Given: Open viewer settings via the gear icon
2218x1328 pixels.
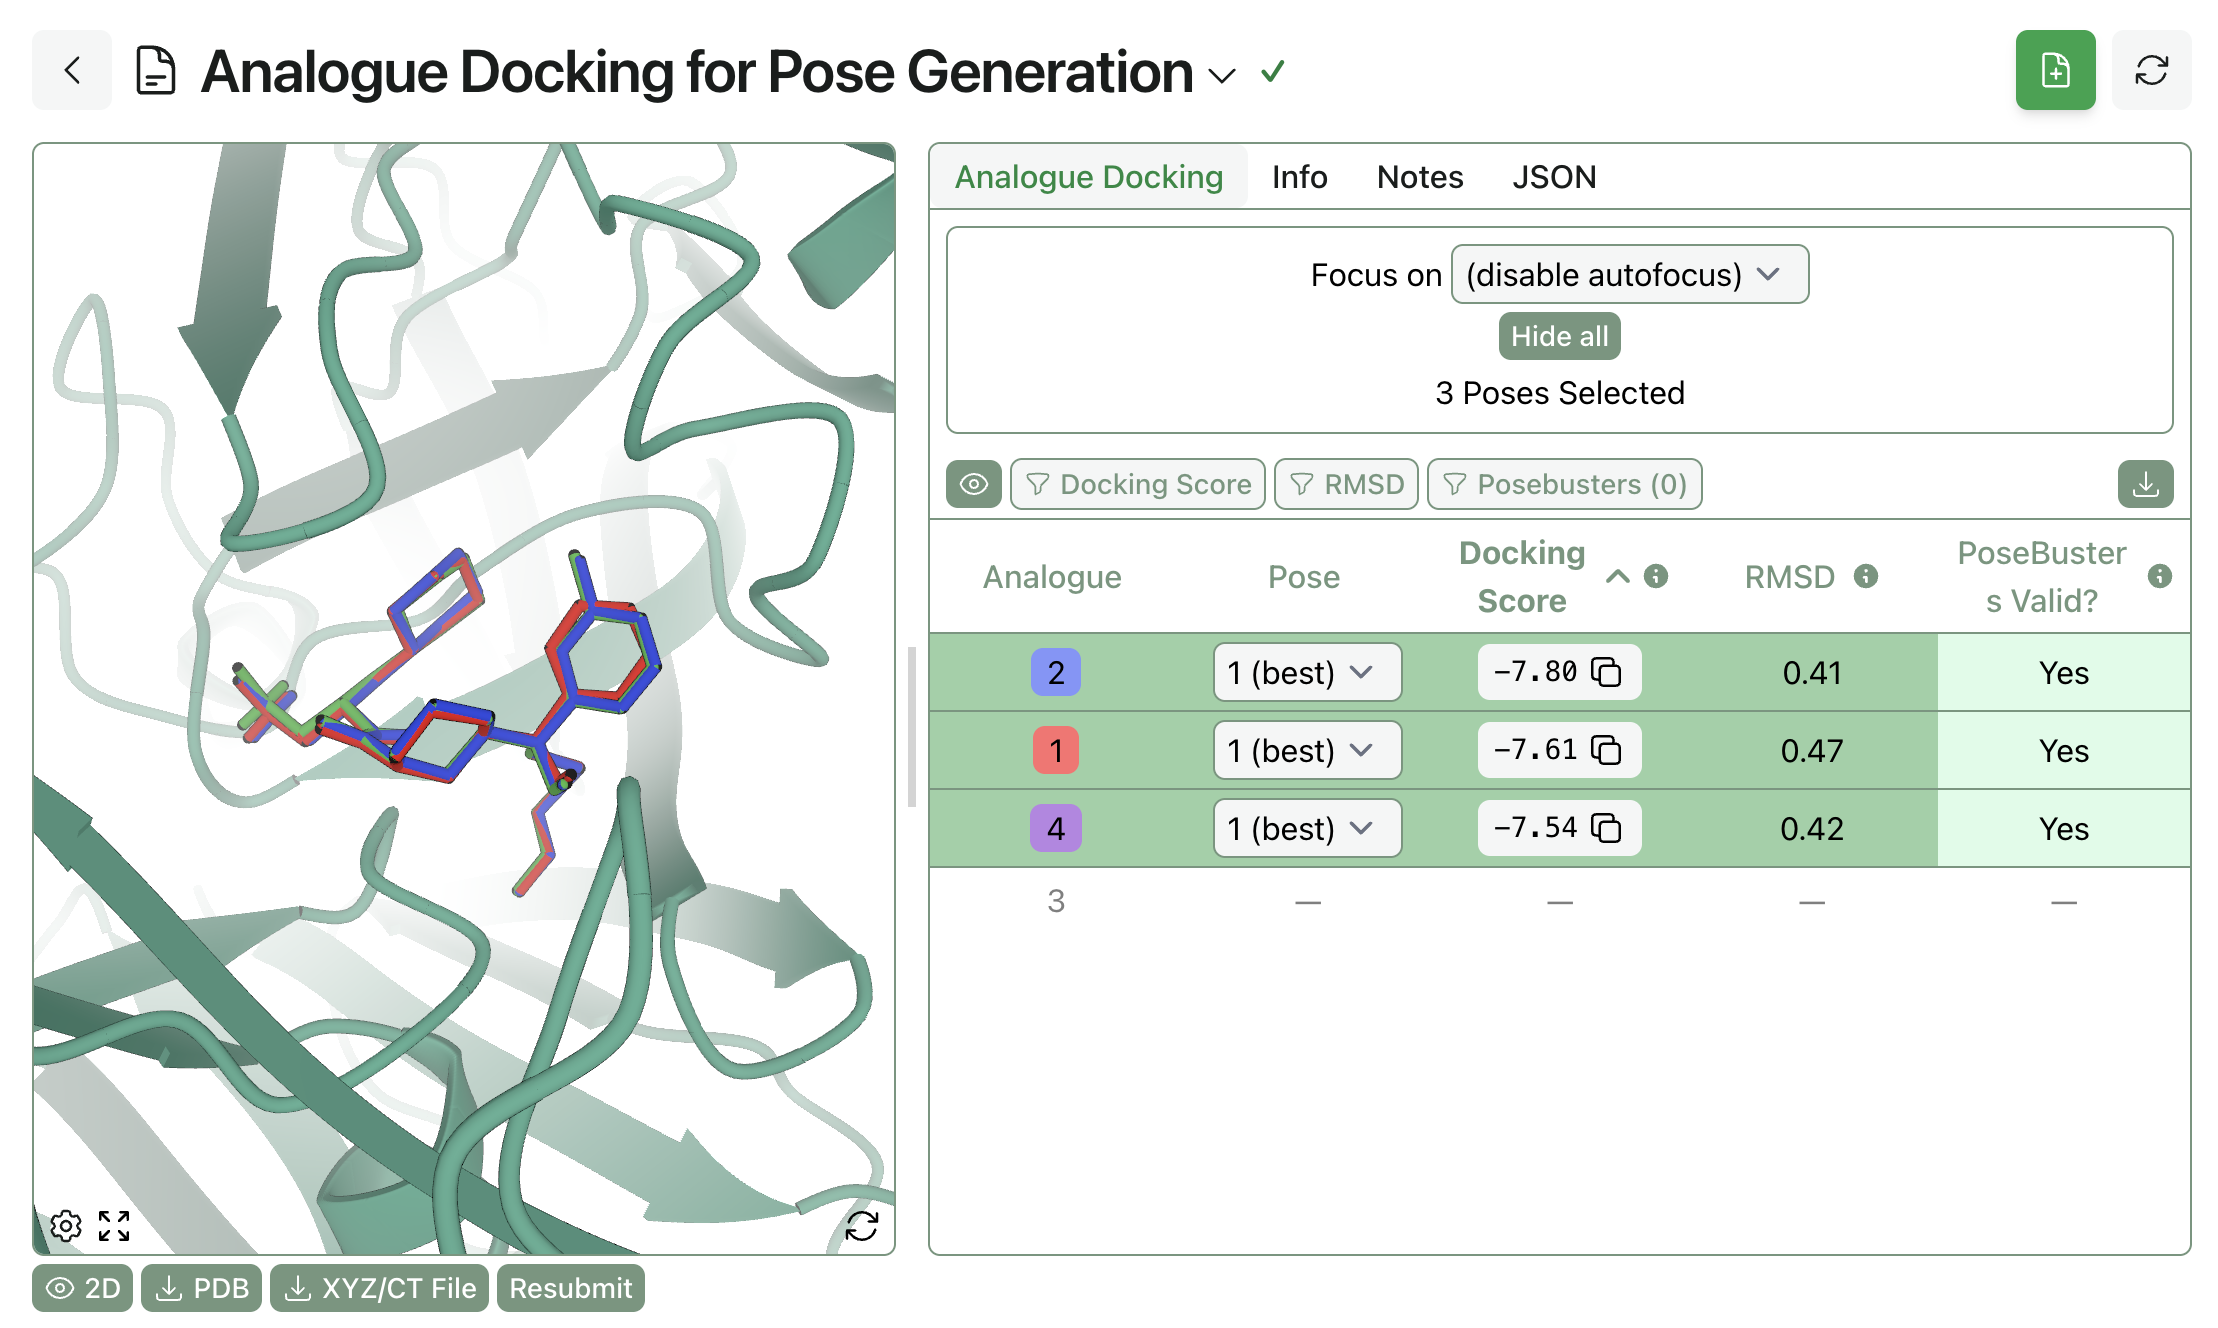Looking at the screenshot, I should pyautogui.click(x=67, y=1225).
